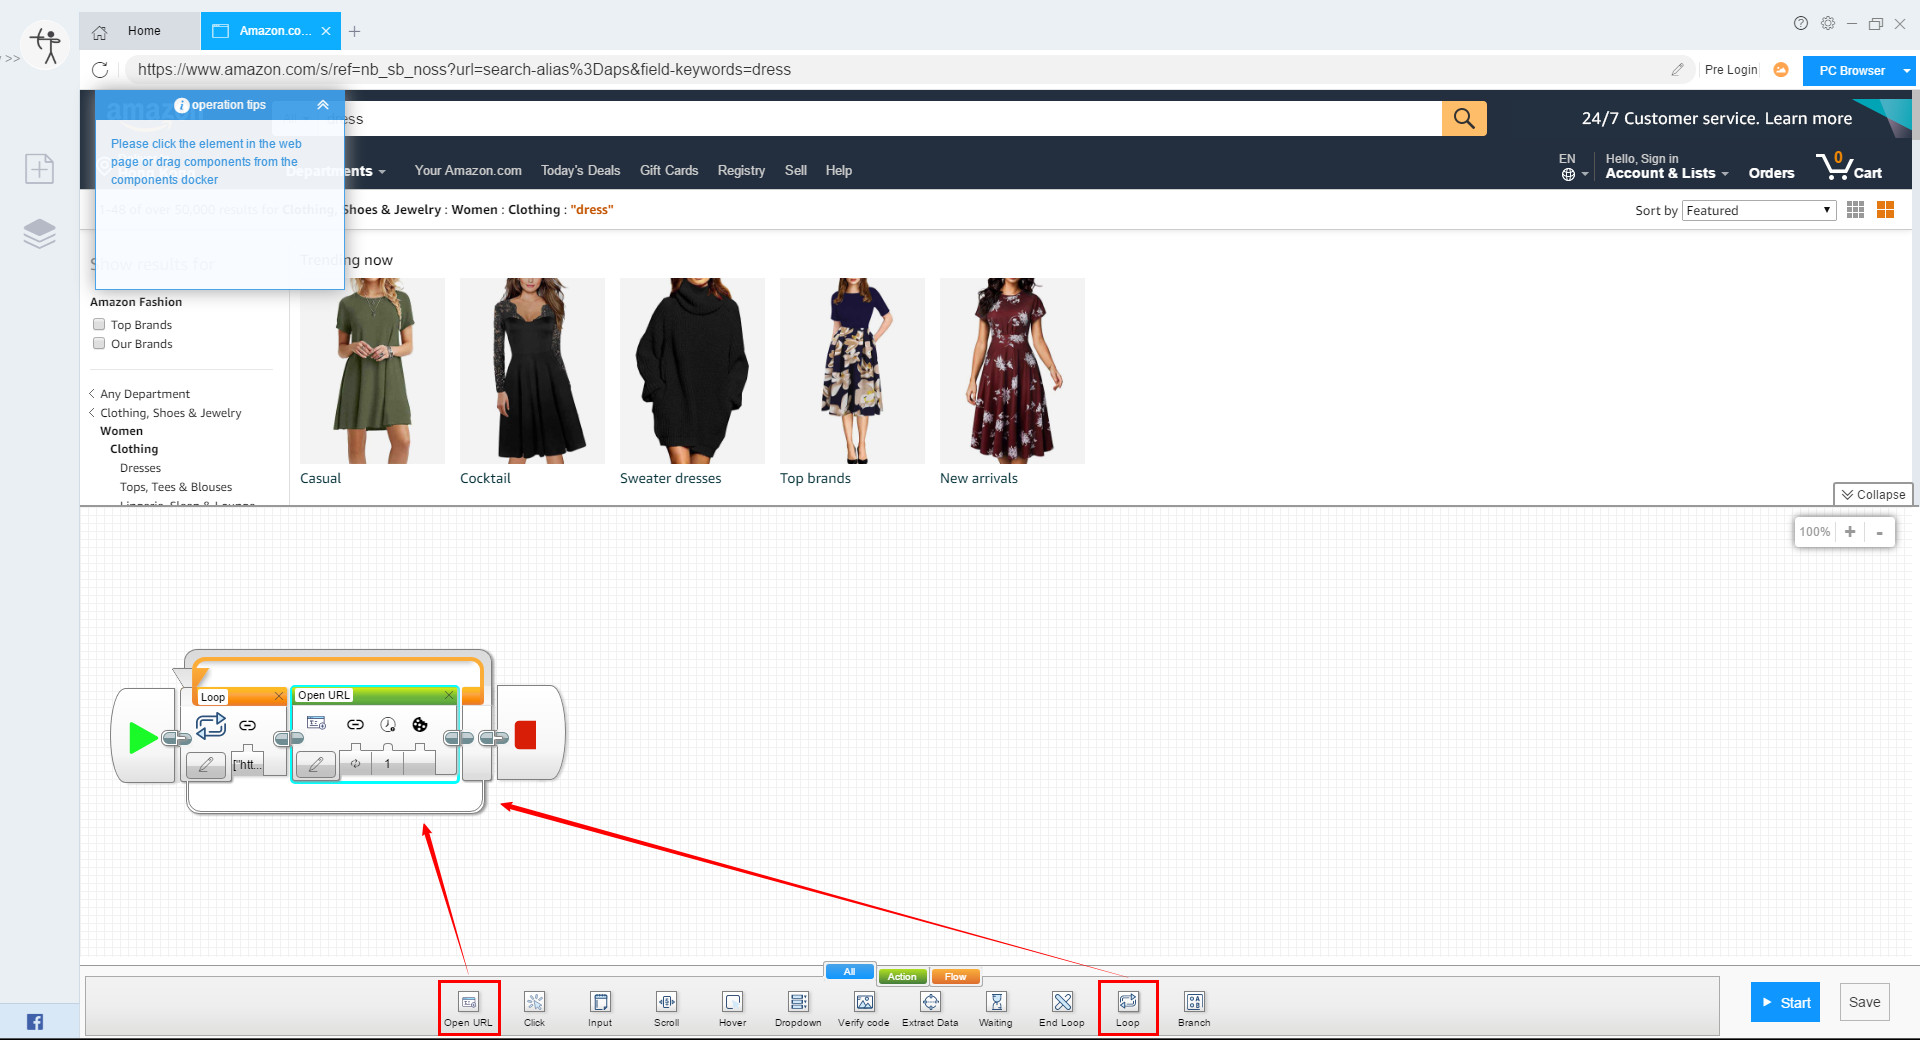This screenshot has width=1920, height=1040.
Task: Click the link icon in Open URL block
Action: [x=355, y=724]
